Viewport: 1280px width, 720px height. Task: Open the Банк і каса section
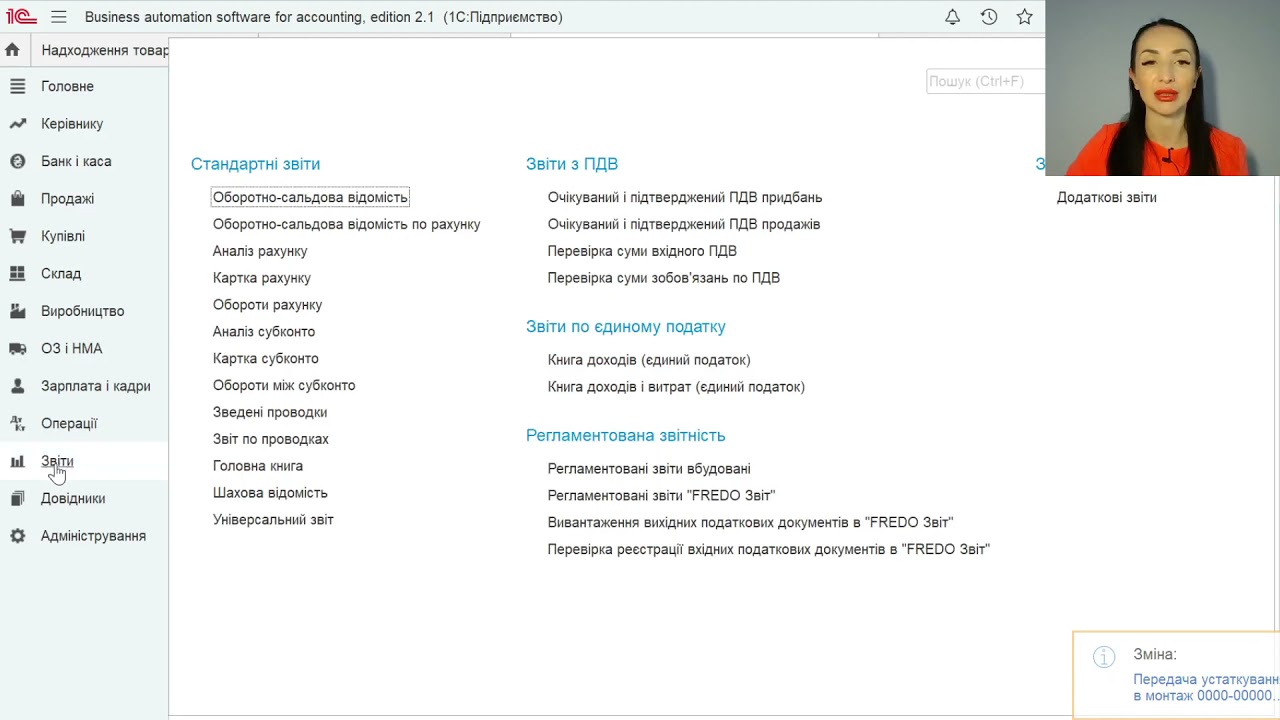click(x=76, y=161)
